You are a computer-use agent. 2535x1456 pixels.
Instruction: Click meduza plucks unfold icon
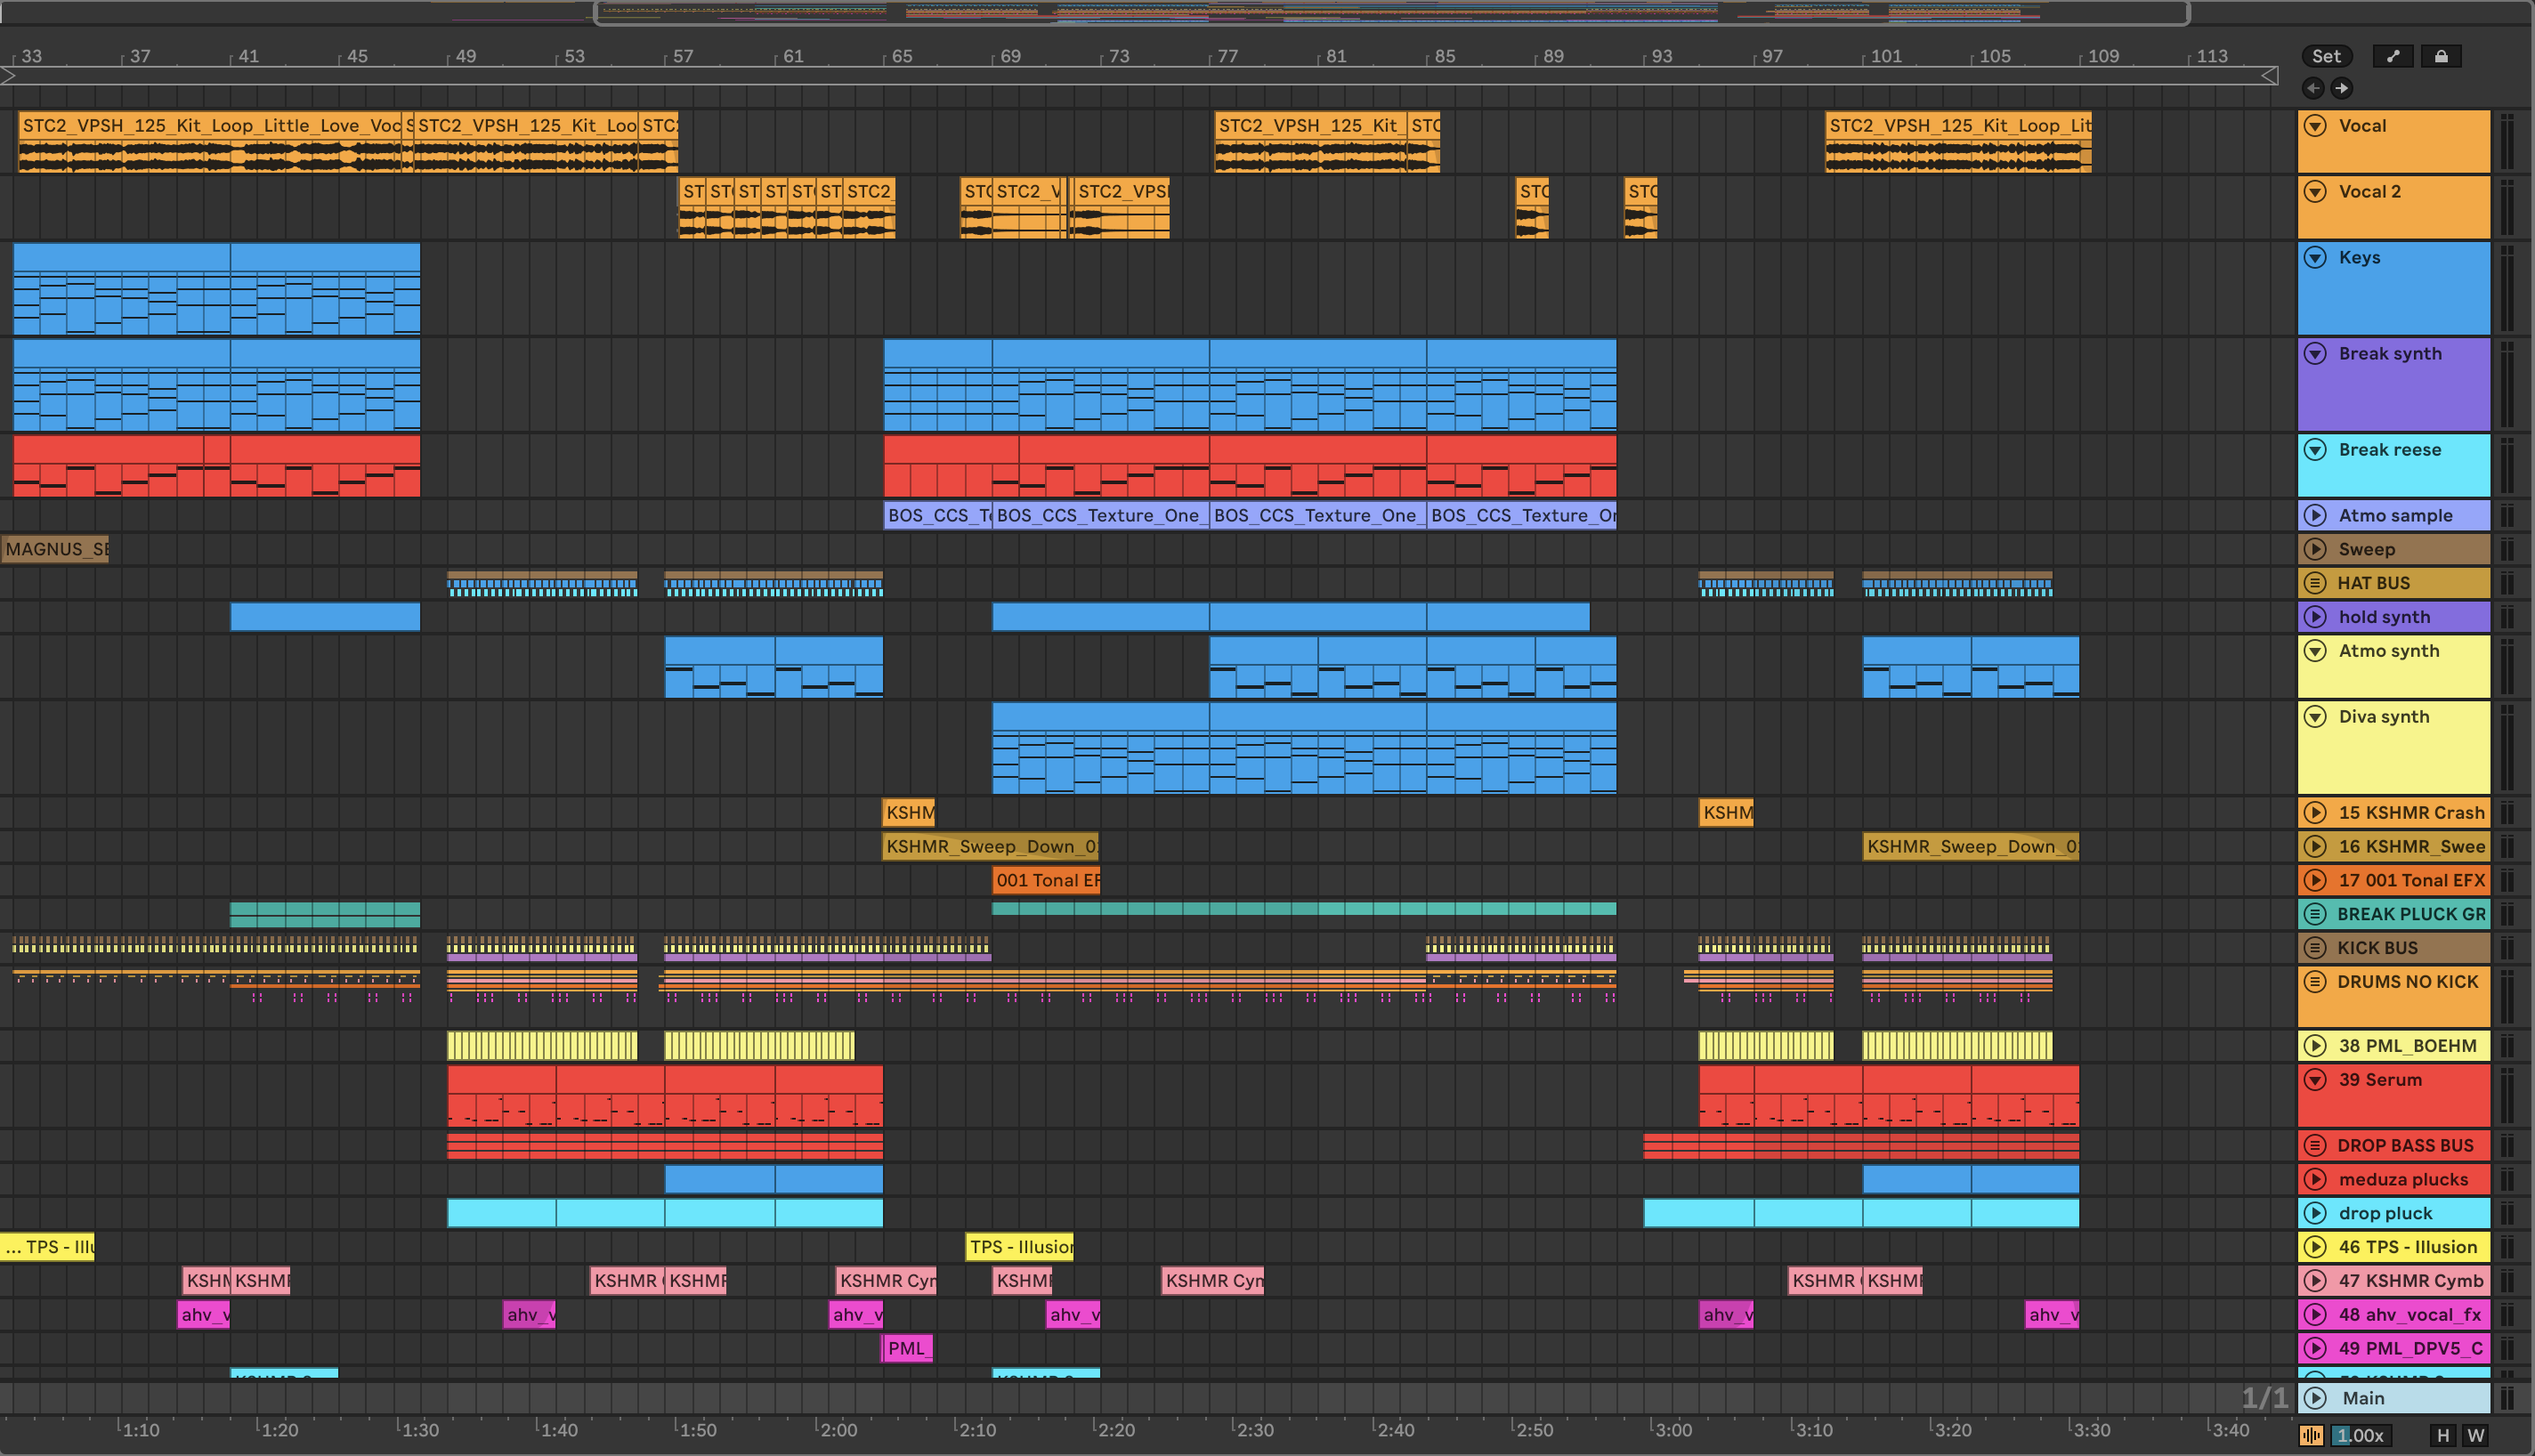pyautogui.click(x=2316, y=1179)
